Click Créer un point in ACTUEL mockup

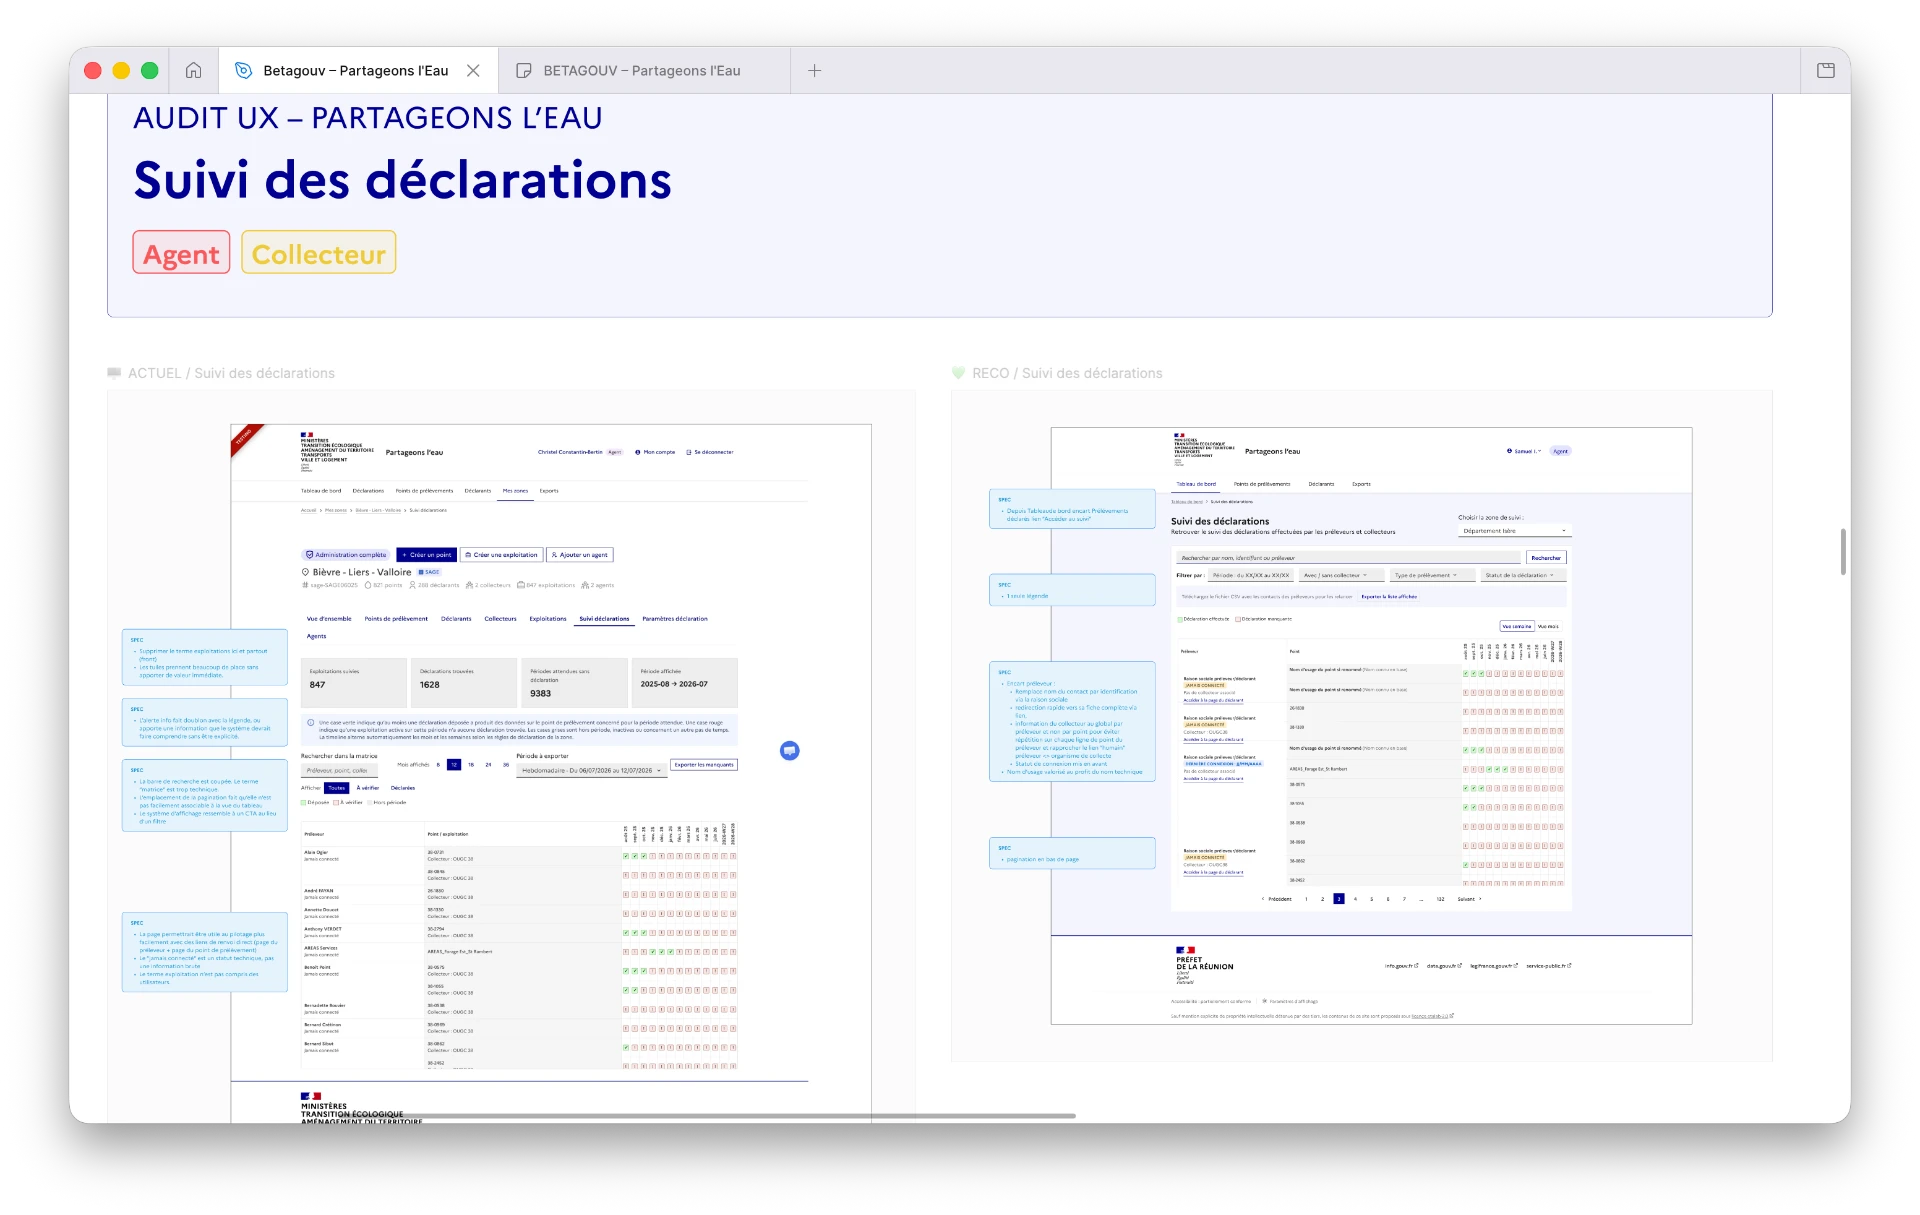click(x=427, y=554)
